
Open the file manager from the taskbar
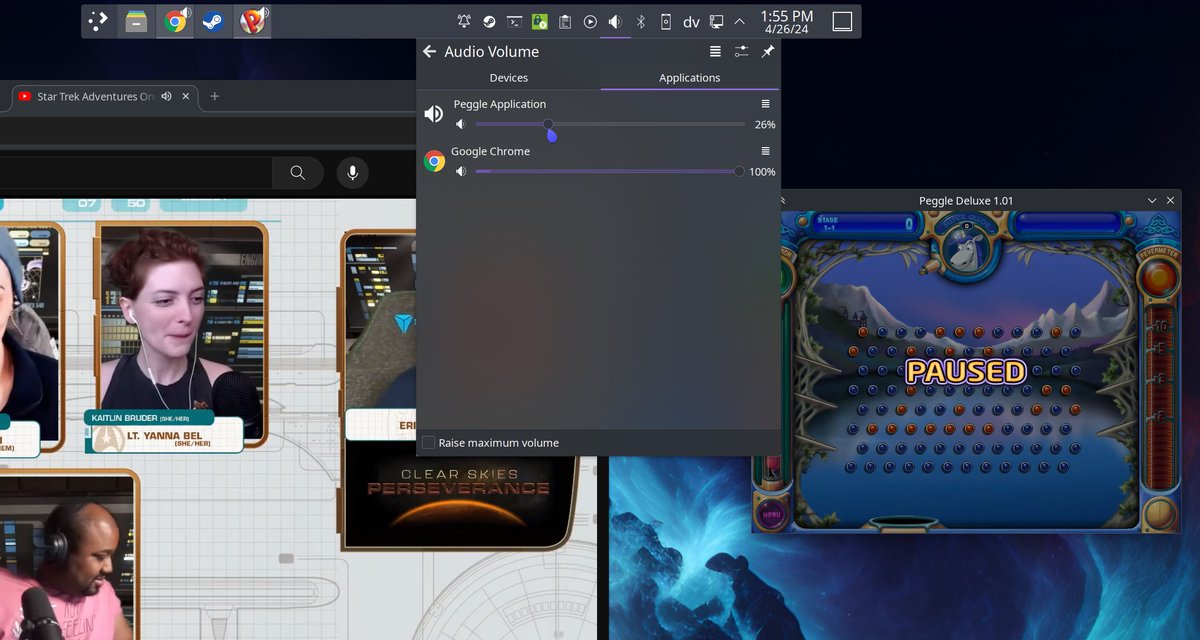(x=136, y=21)
